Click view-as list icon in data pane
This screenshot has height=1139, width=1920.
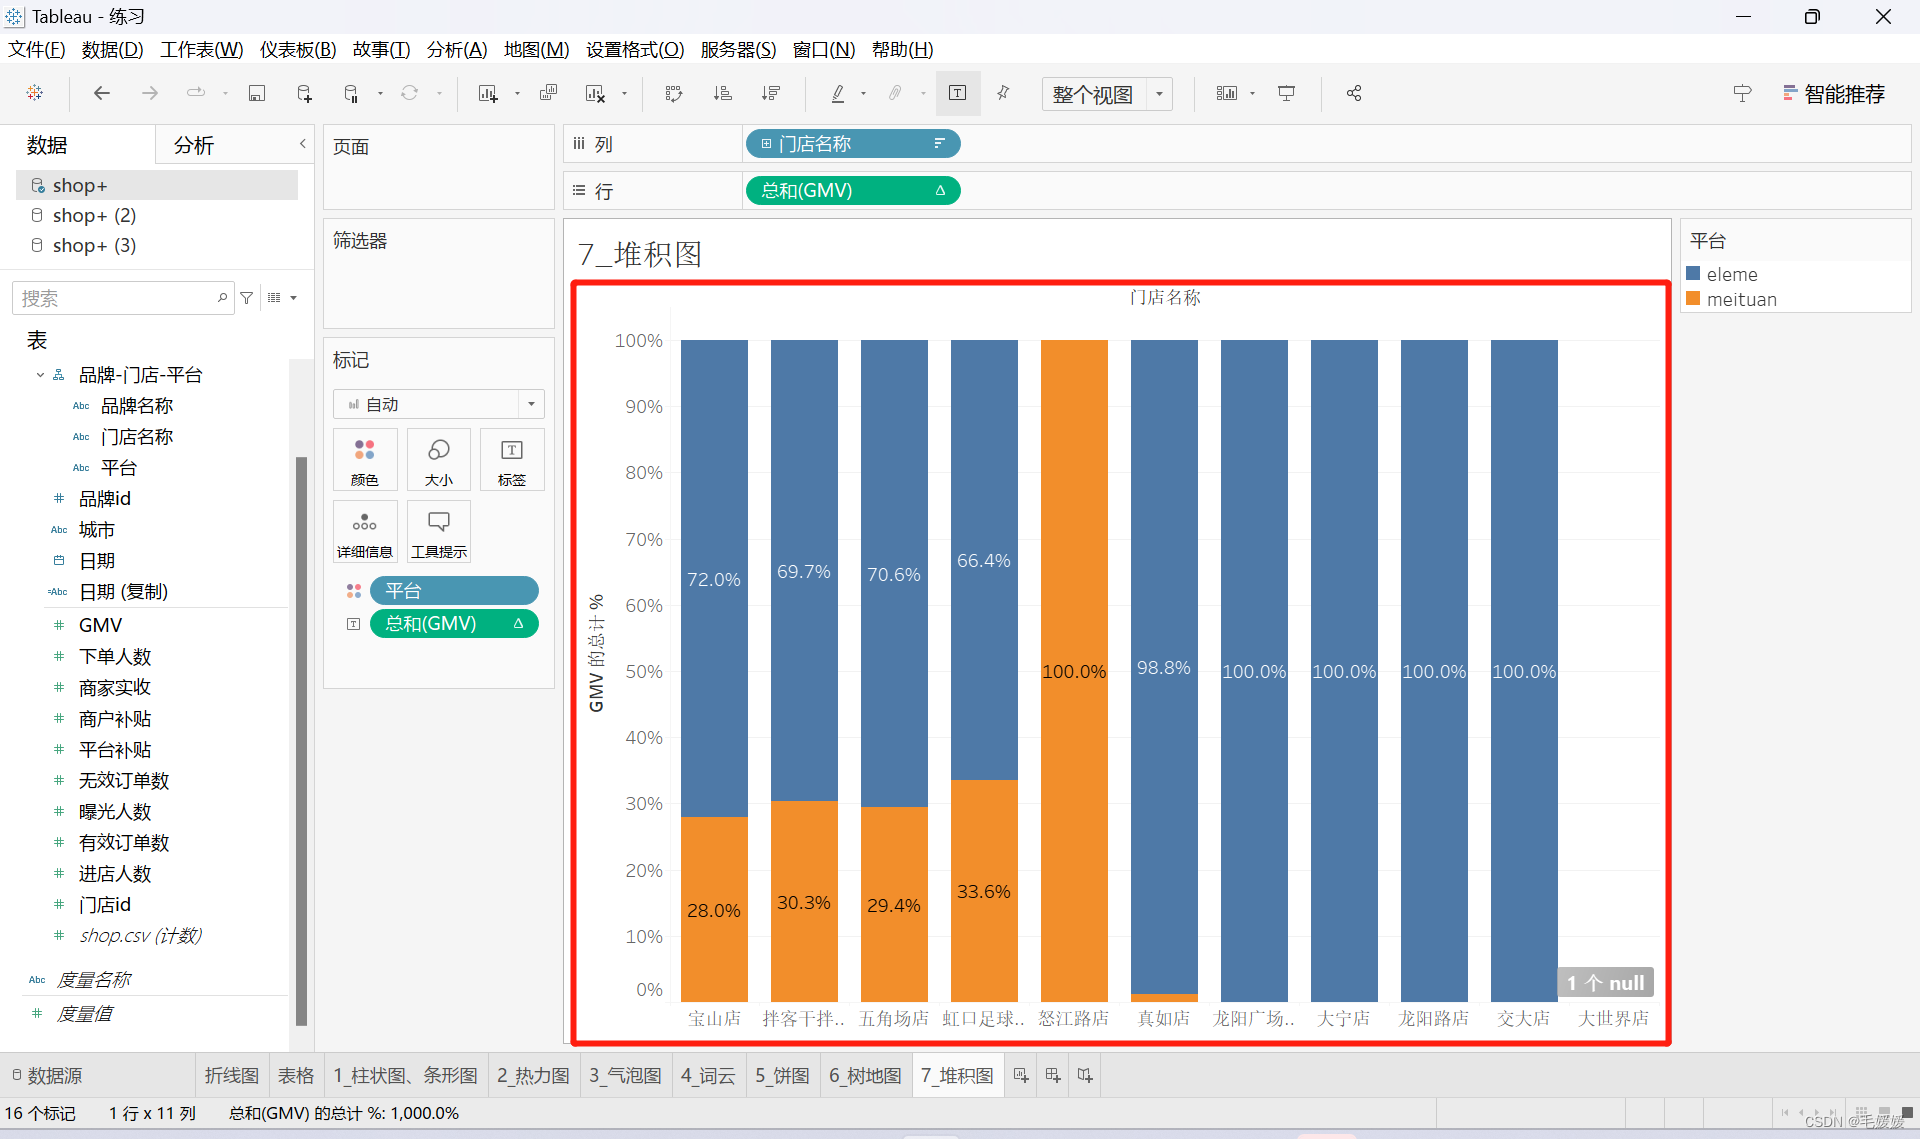point(274,298)
